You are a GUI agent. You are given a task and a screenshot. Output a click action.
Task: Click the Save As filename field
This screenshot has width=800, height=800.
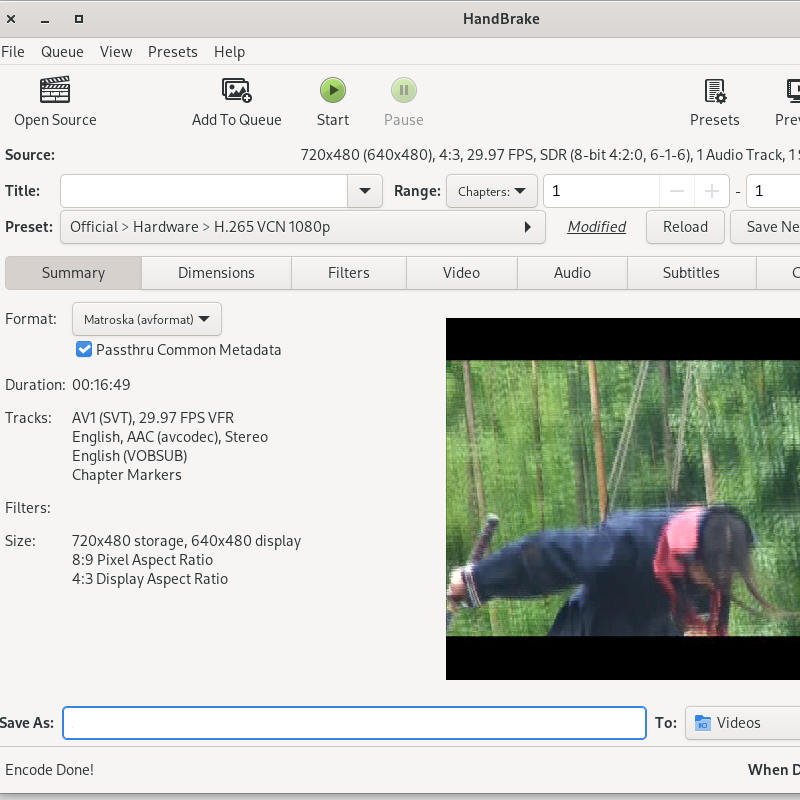tap(354, 723)
